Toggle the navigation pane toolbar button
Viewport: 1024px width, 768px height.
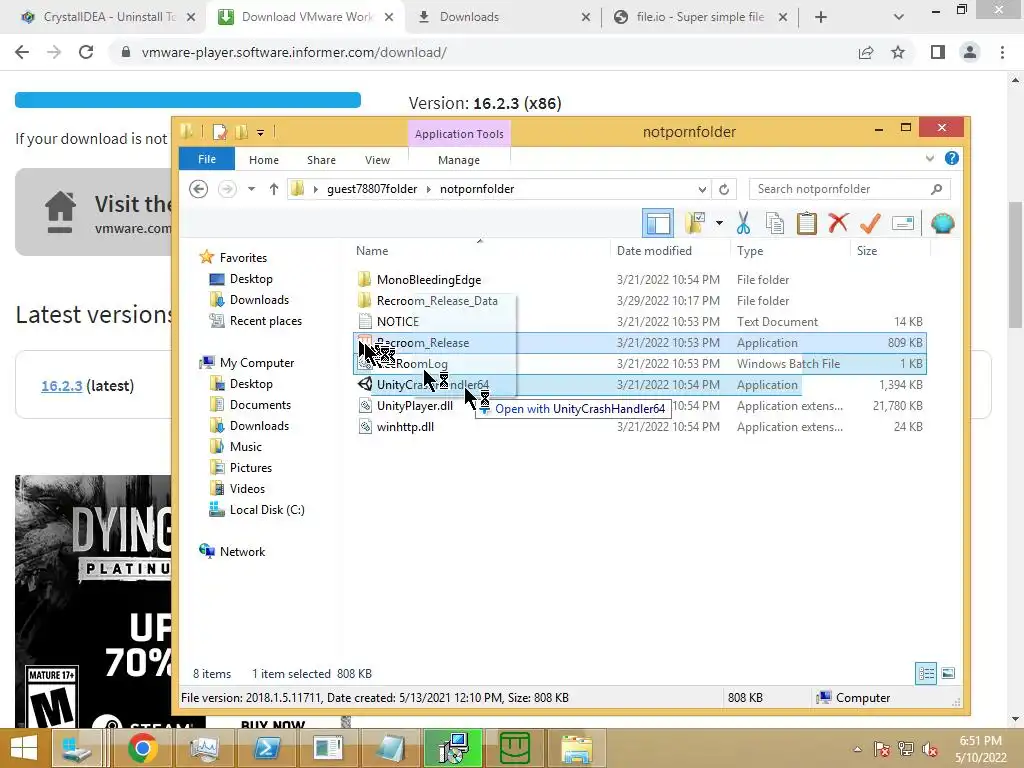point(658,224)
